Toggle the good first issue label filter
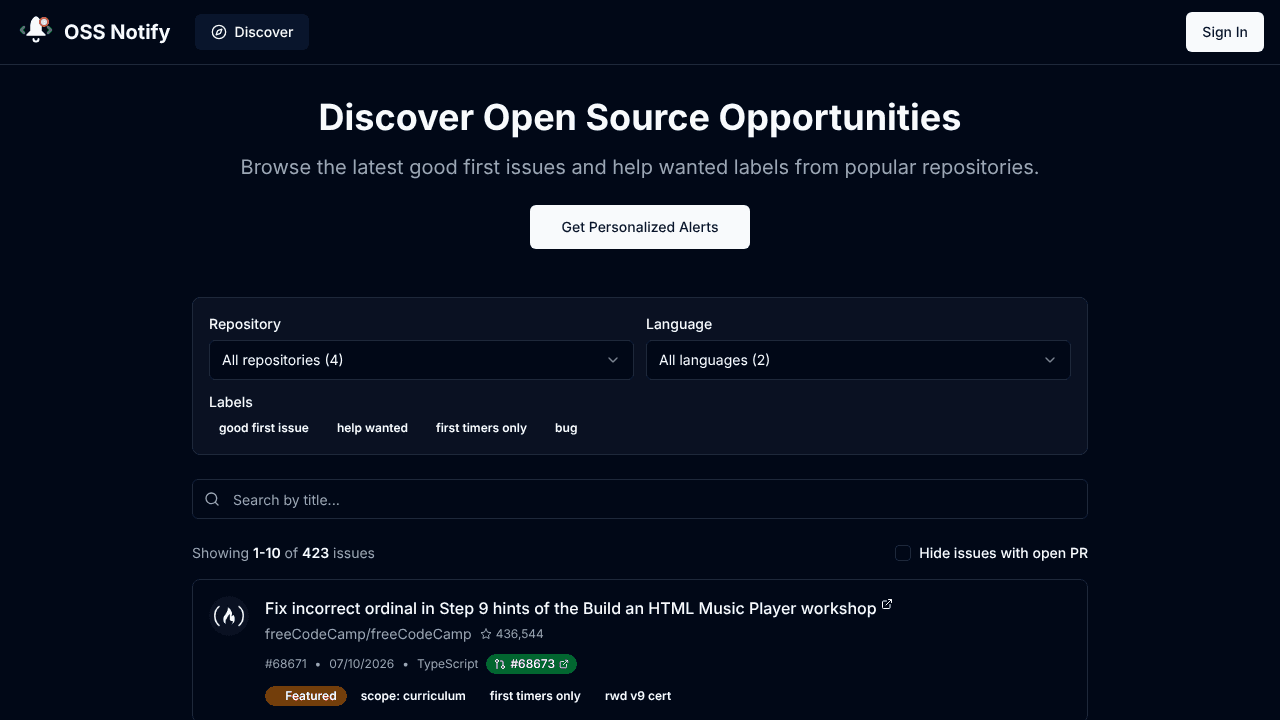Screen dimensions: 1280x720 (264, 428)
